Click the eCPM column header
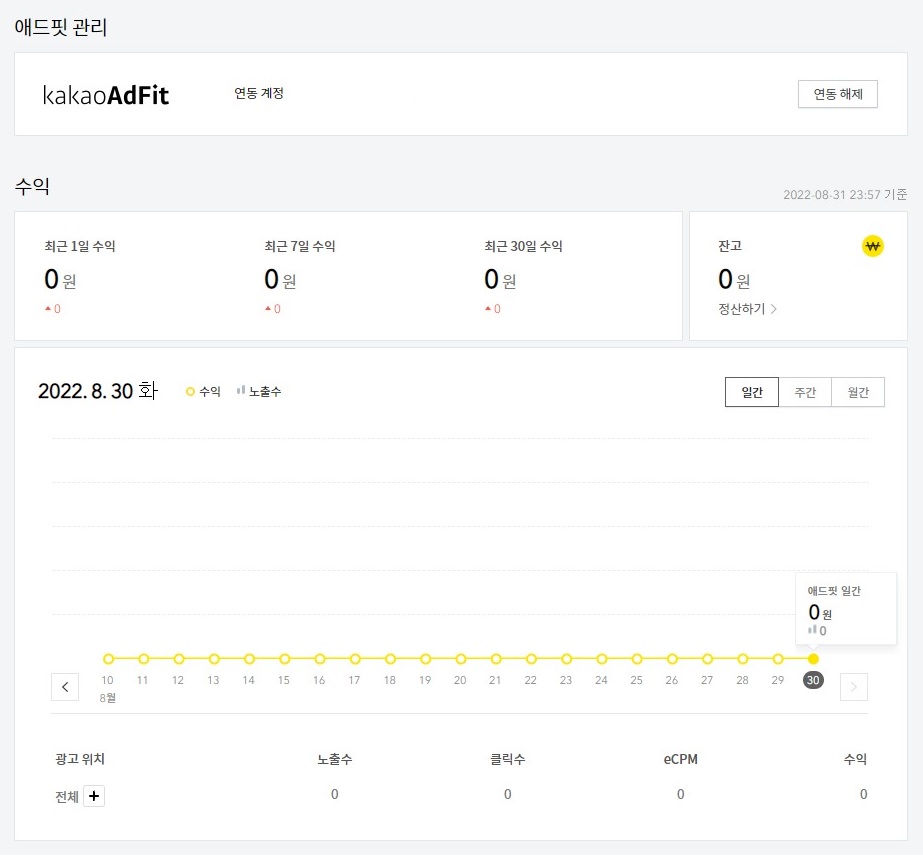 pyautogui.click(x=680, y=759)
